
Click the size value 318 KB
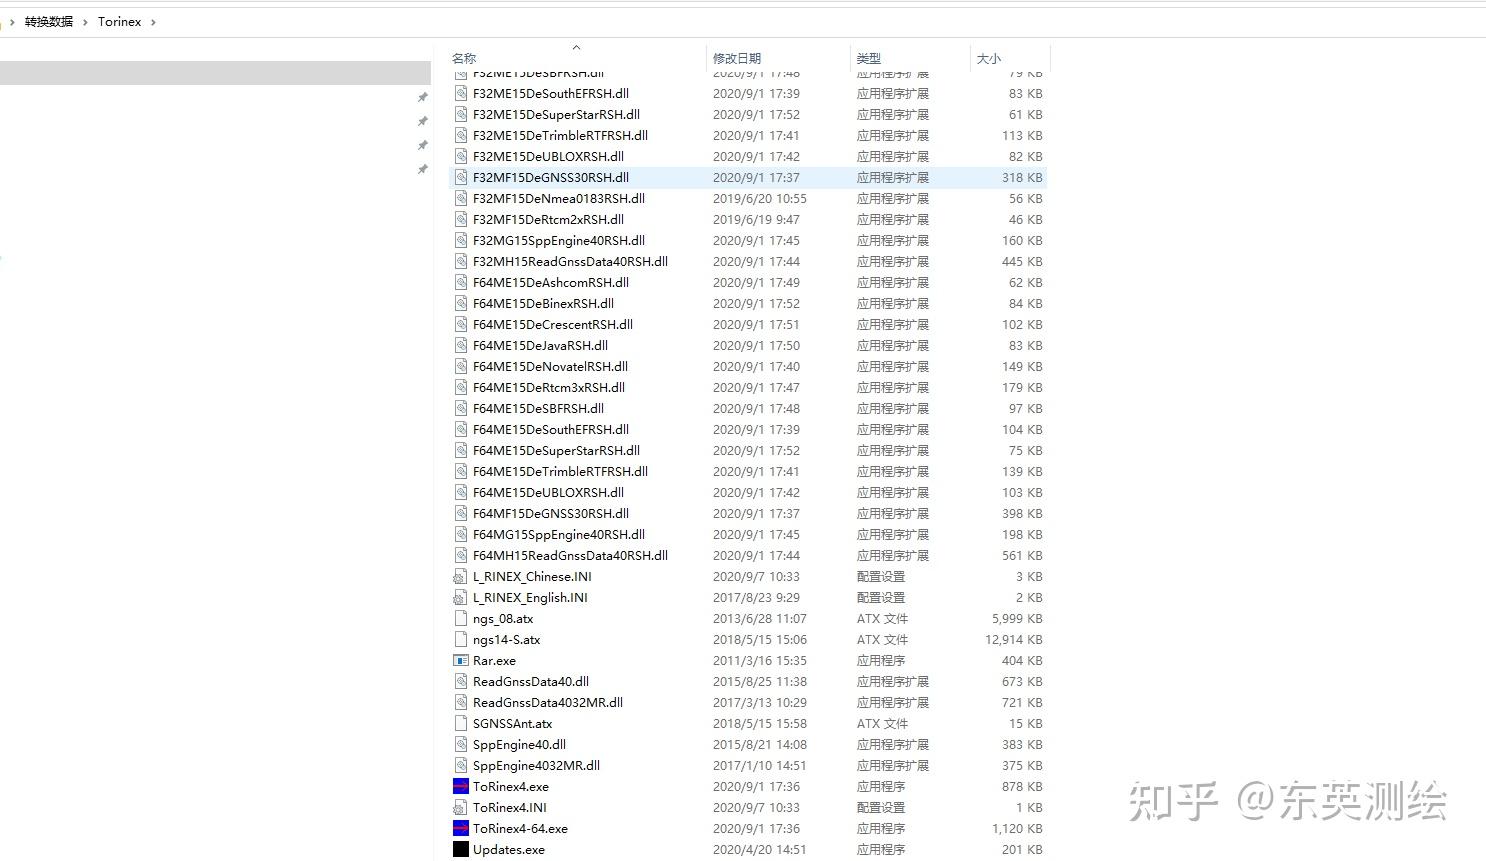click(x=1022, y=177)
